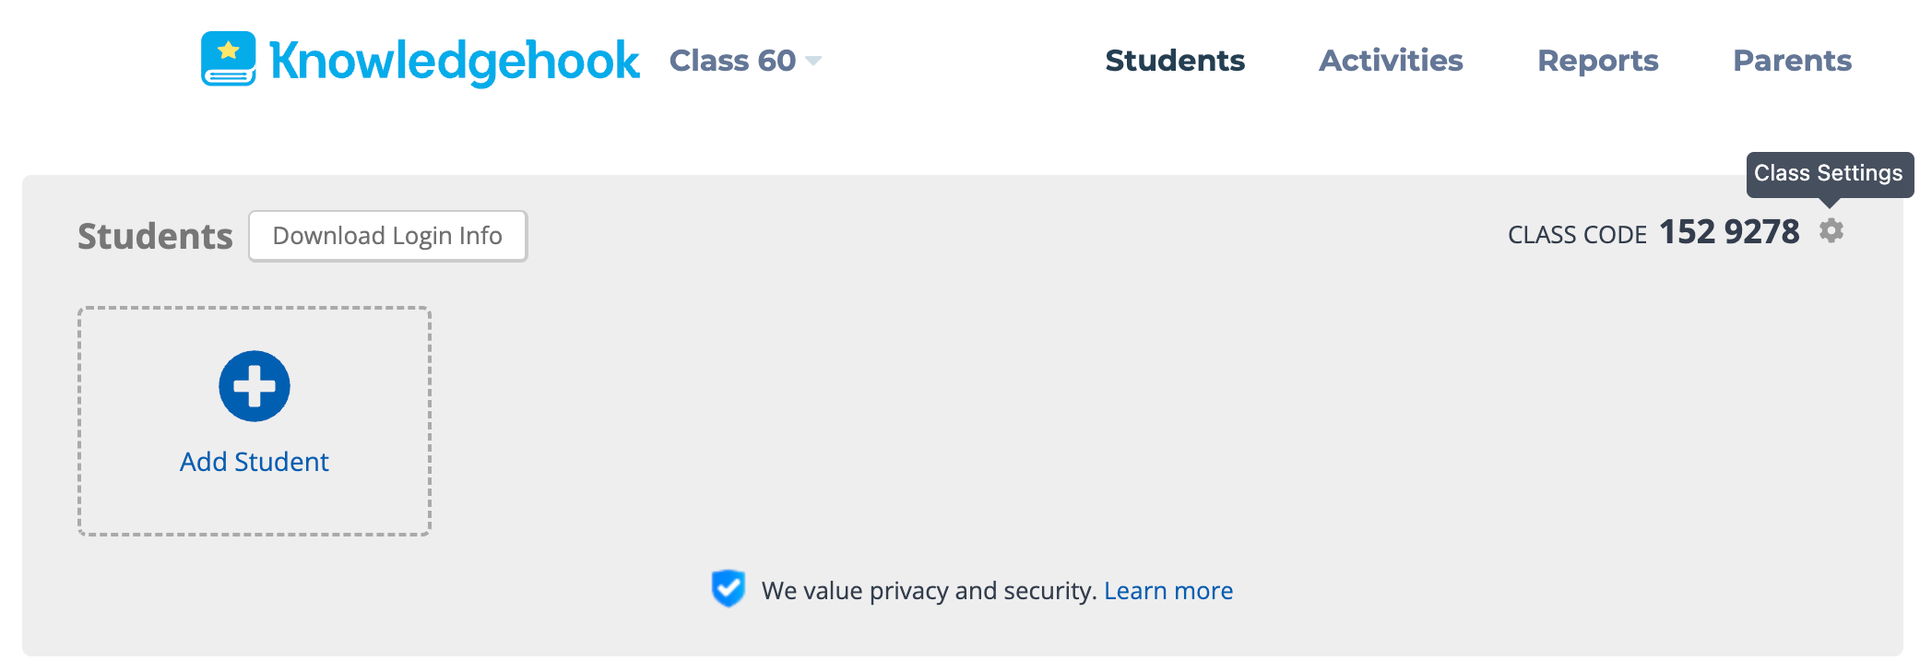The image size is (1920, 658).
Task: Click the privacy and security statement text
Action: point(929,591)
